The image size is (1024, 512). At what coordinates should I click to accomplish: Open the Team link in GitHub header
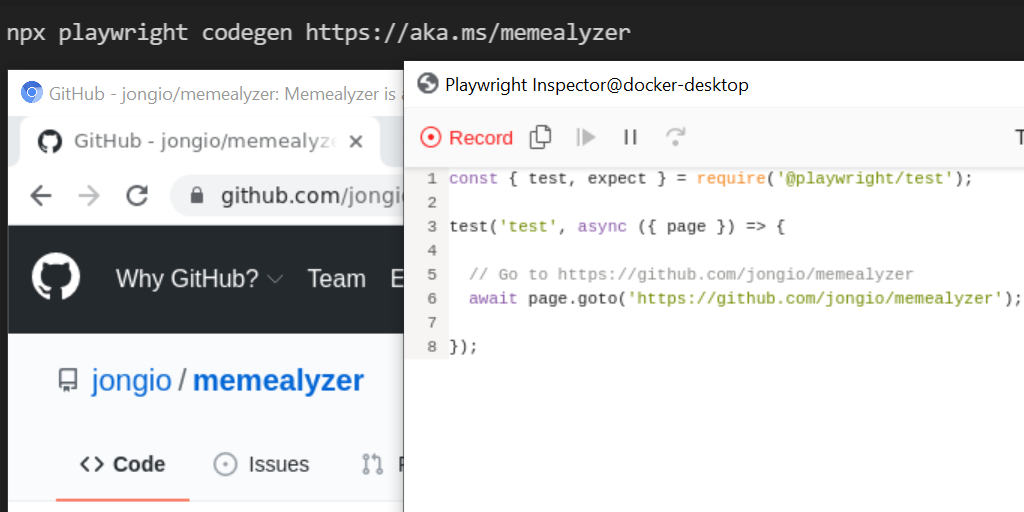336,279
